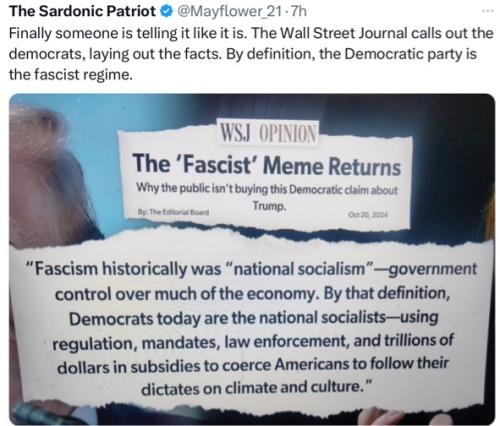Open the 7h timestamp permalink
Screen dimensions: 500x426
[298, 12]
